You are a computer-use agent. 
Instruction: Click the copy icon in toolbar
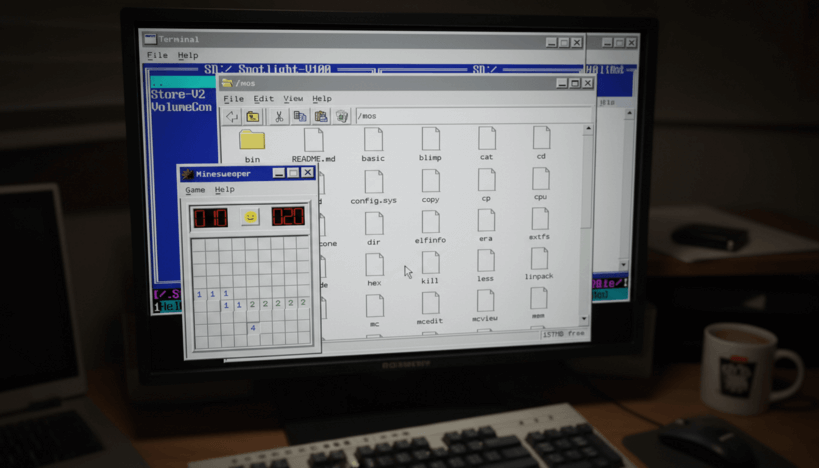[x=299, y=116]
